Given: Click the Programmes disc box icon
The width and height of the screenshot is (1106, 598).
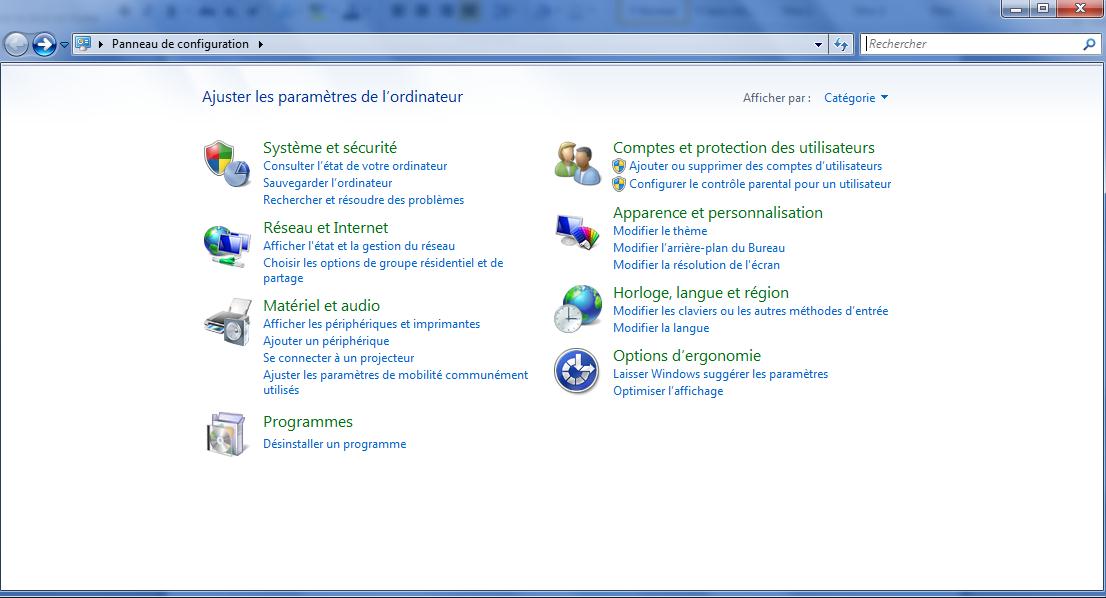Looking at the screenshot, I should click(x=226, y=434).
